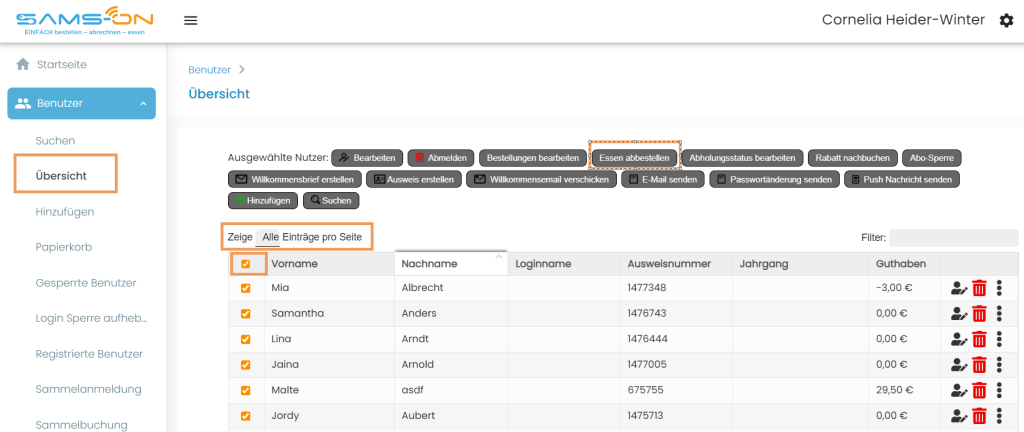Click the Passwortänderung senden button
This screenshot has height=432, width=1024.
775,179
